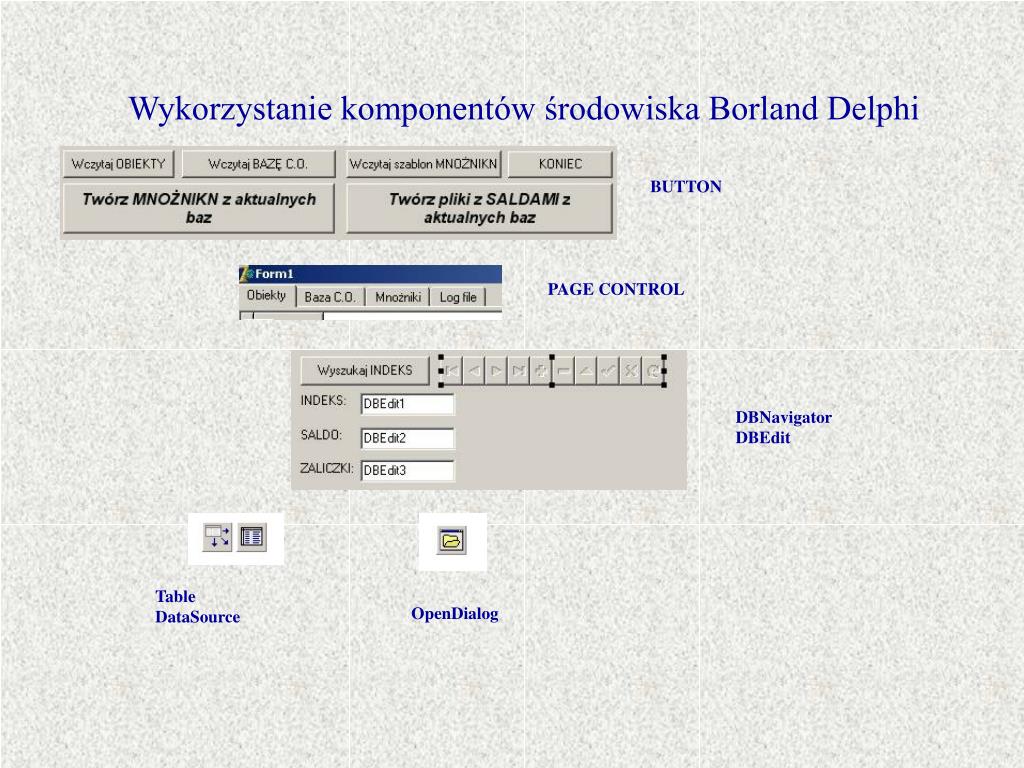Click the DBEdit3 ZALICZKI field
Viewport: 1024px width, 768px height.
tap(408, 470)
